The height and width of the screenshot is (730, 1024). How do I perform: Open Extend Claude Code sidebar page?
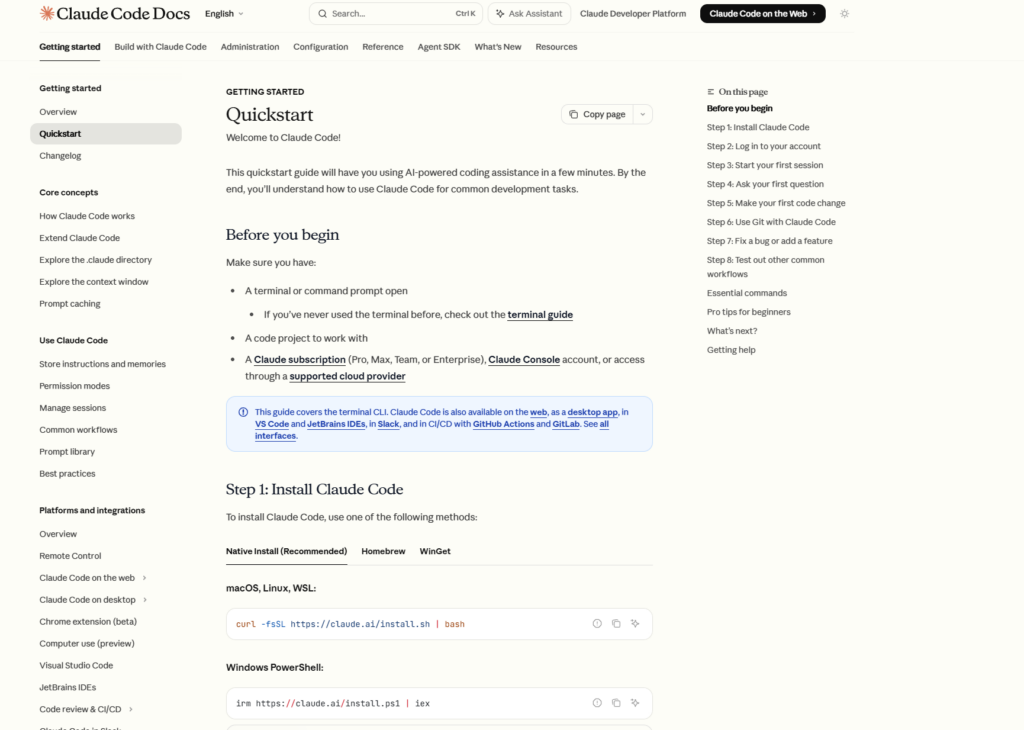[80, 238]
